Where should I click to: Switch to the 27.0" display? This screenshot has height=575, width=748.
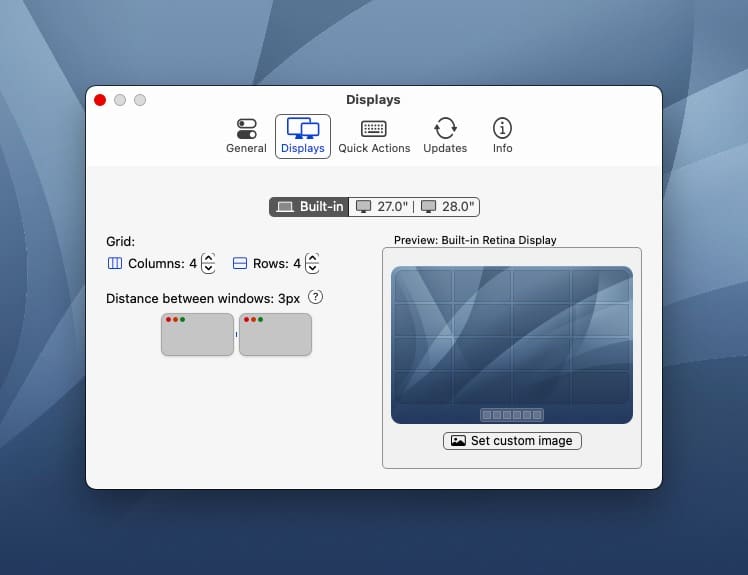(x=382, y=207)
